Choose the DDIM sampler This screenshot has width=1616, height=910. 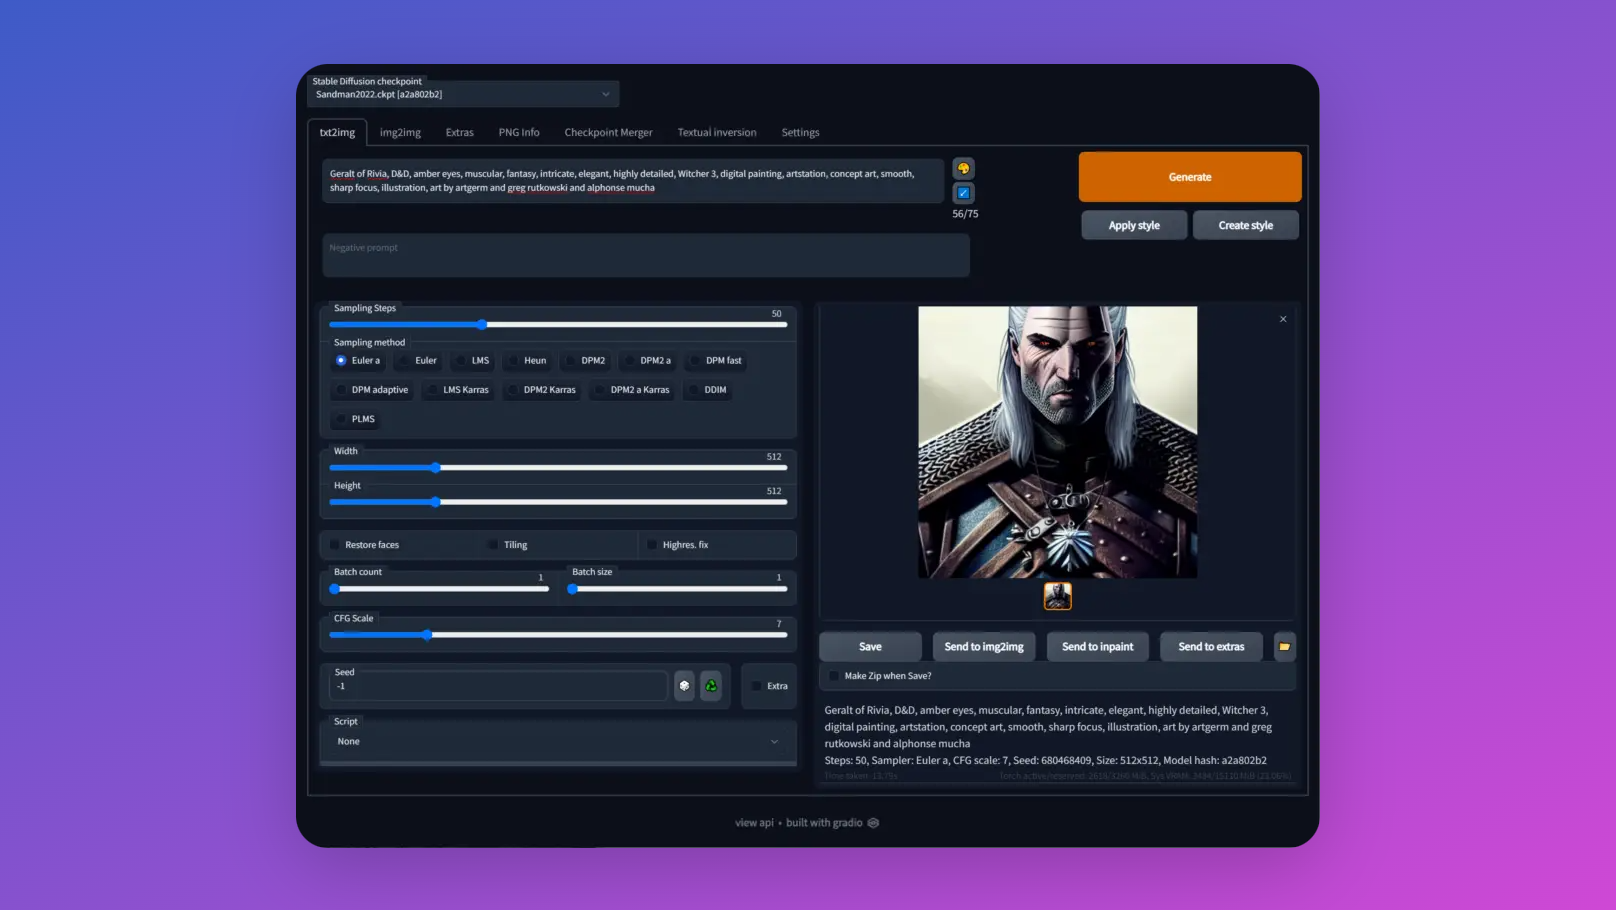click(x=708, y=390)
